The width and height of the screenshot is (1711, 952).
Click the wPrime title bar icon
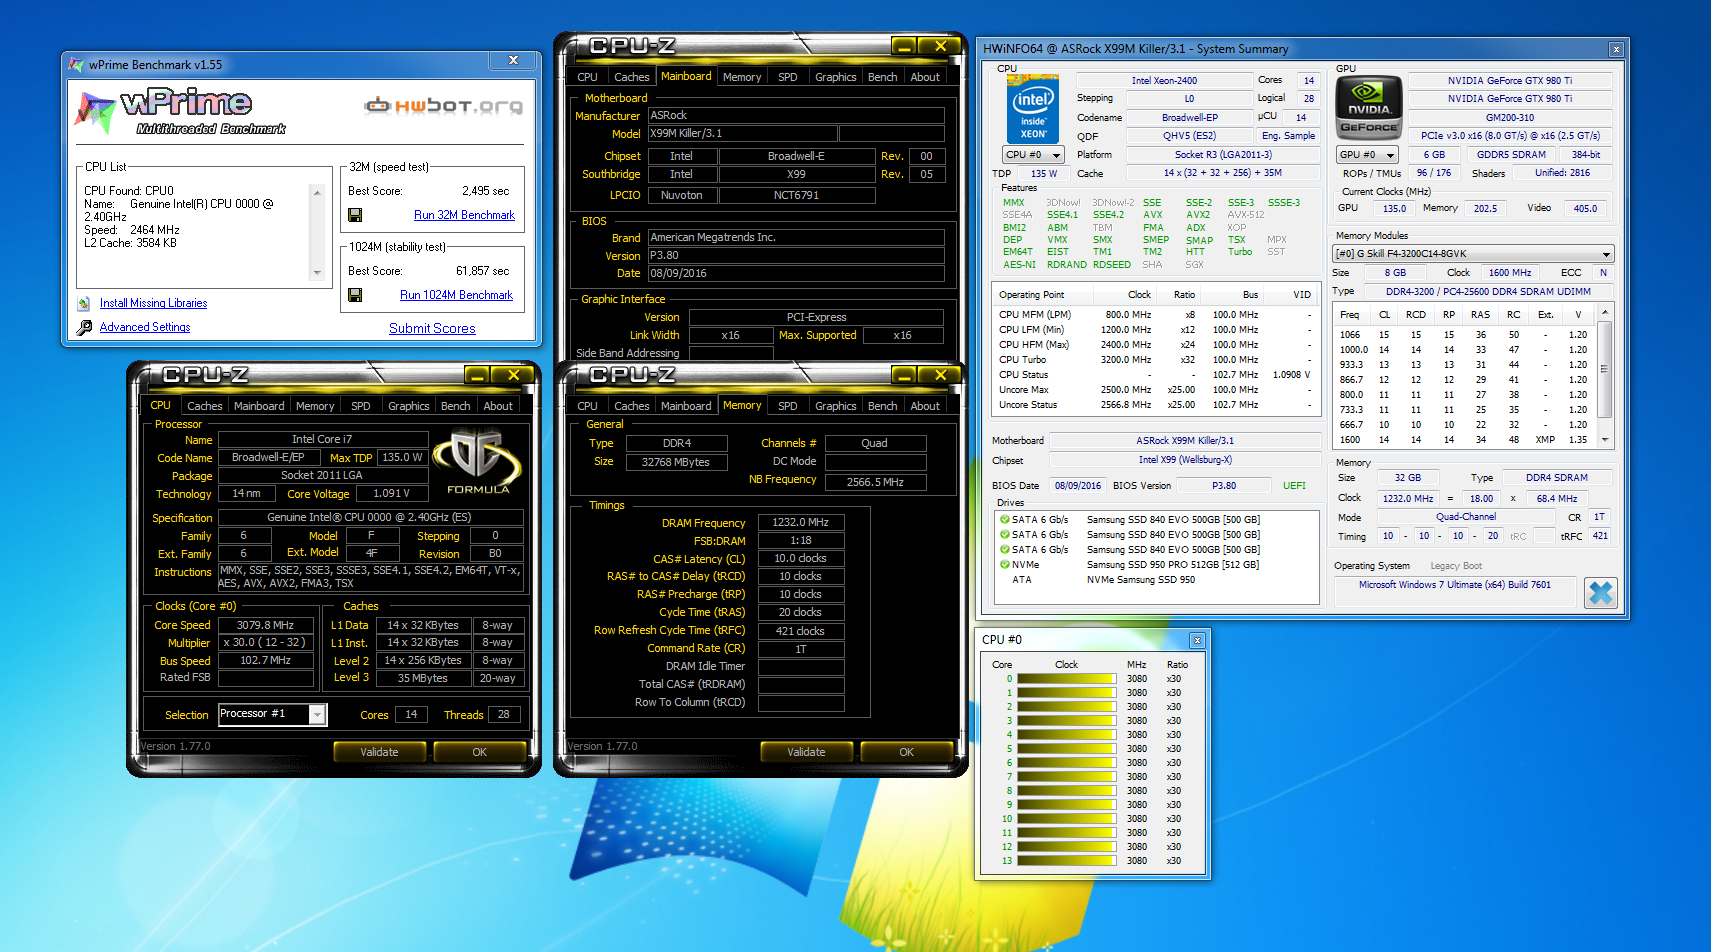76,65
